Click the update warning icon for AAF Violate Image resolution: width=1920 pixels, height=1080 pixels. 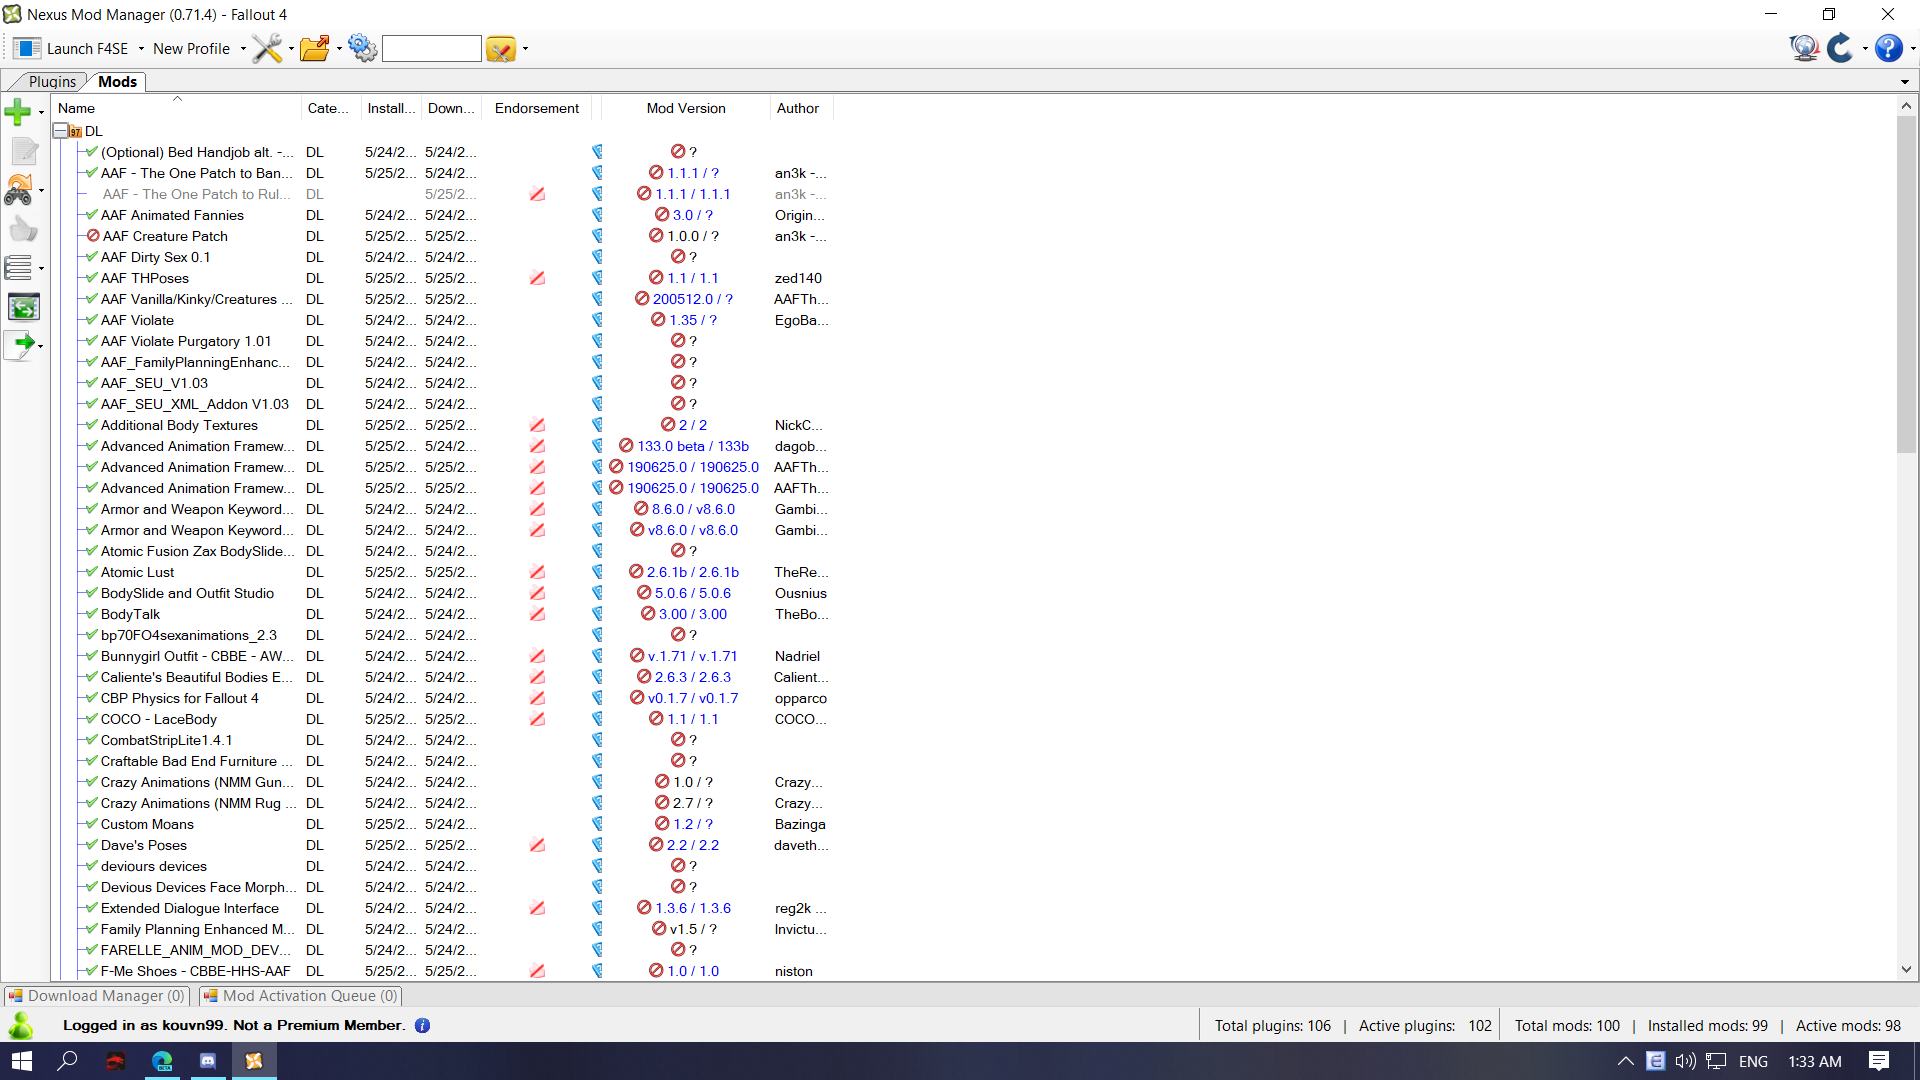[x=658, y=320]
